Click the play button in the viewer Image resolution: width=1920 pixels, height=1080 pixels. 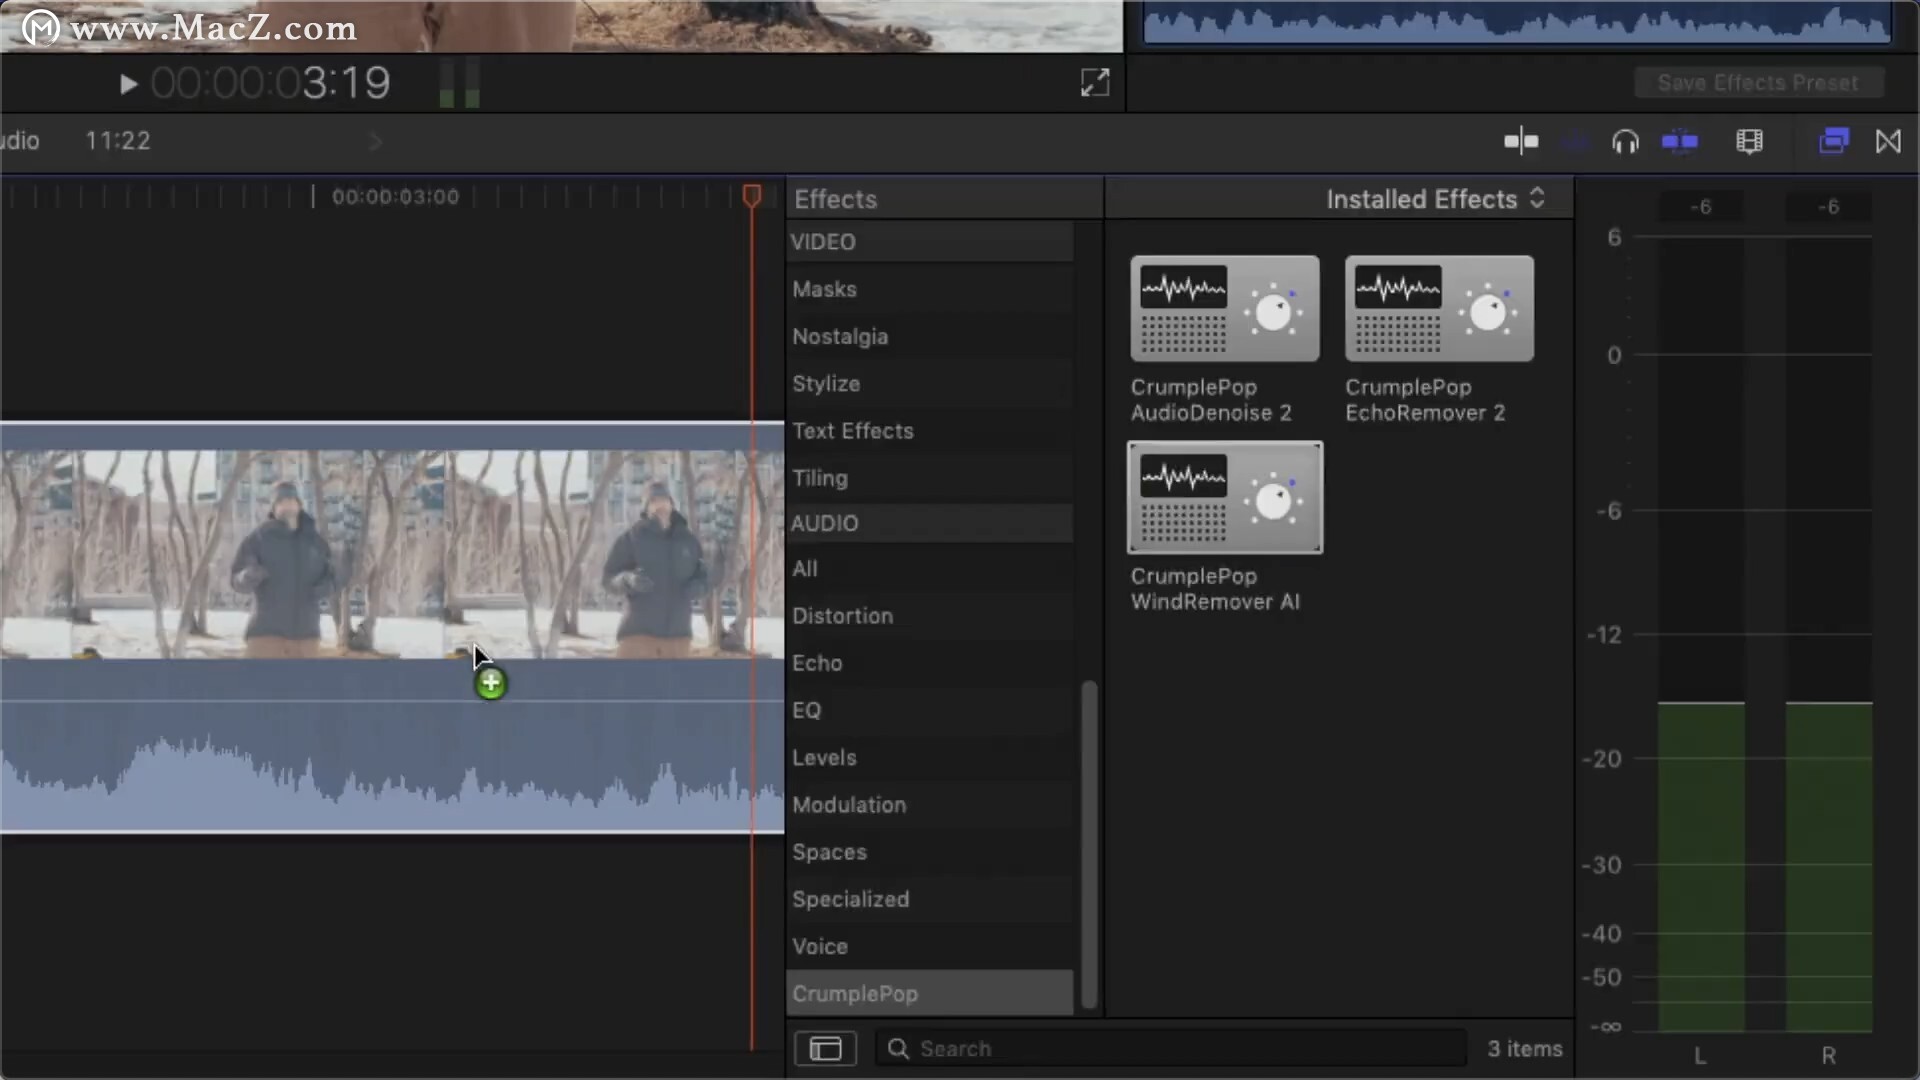[128, 84]
